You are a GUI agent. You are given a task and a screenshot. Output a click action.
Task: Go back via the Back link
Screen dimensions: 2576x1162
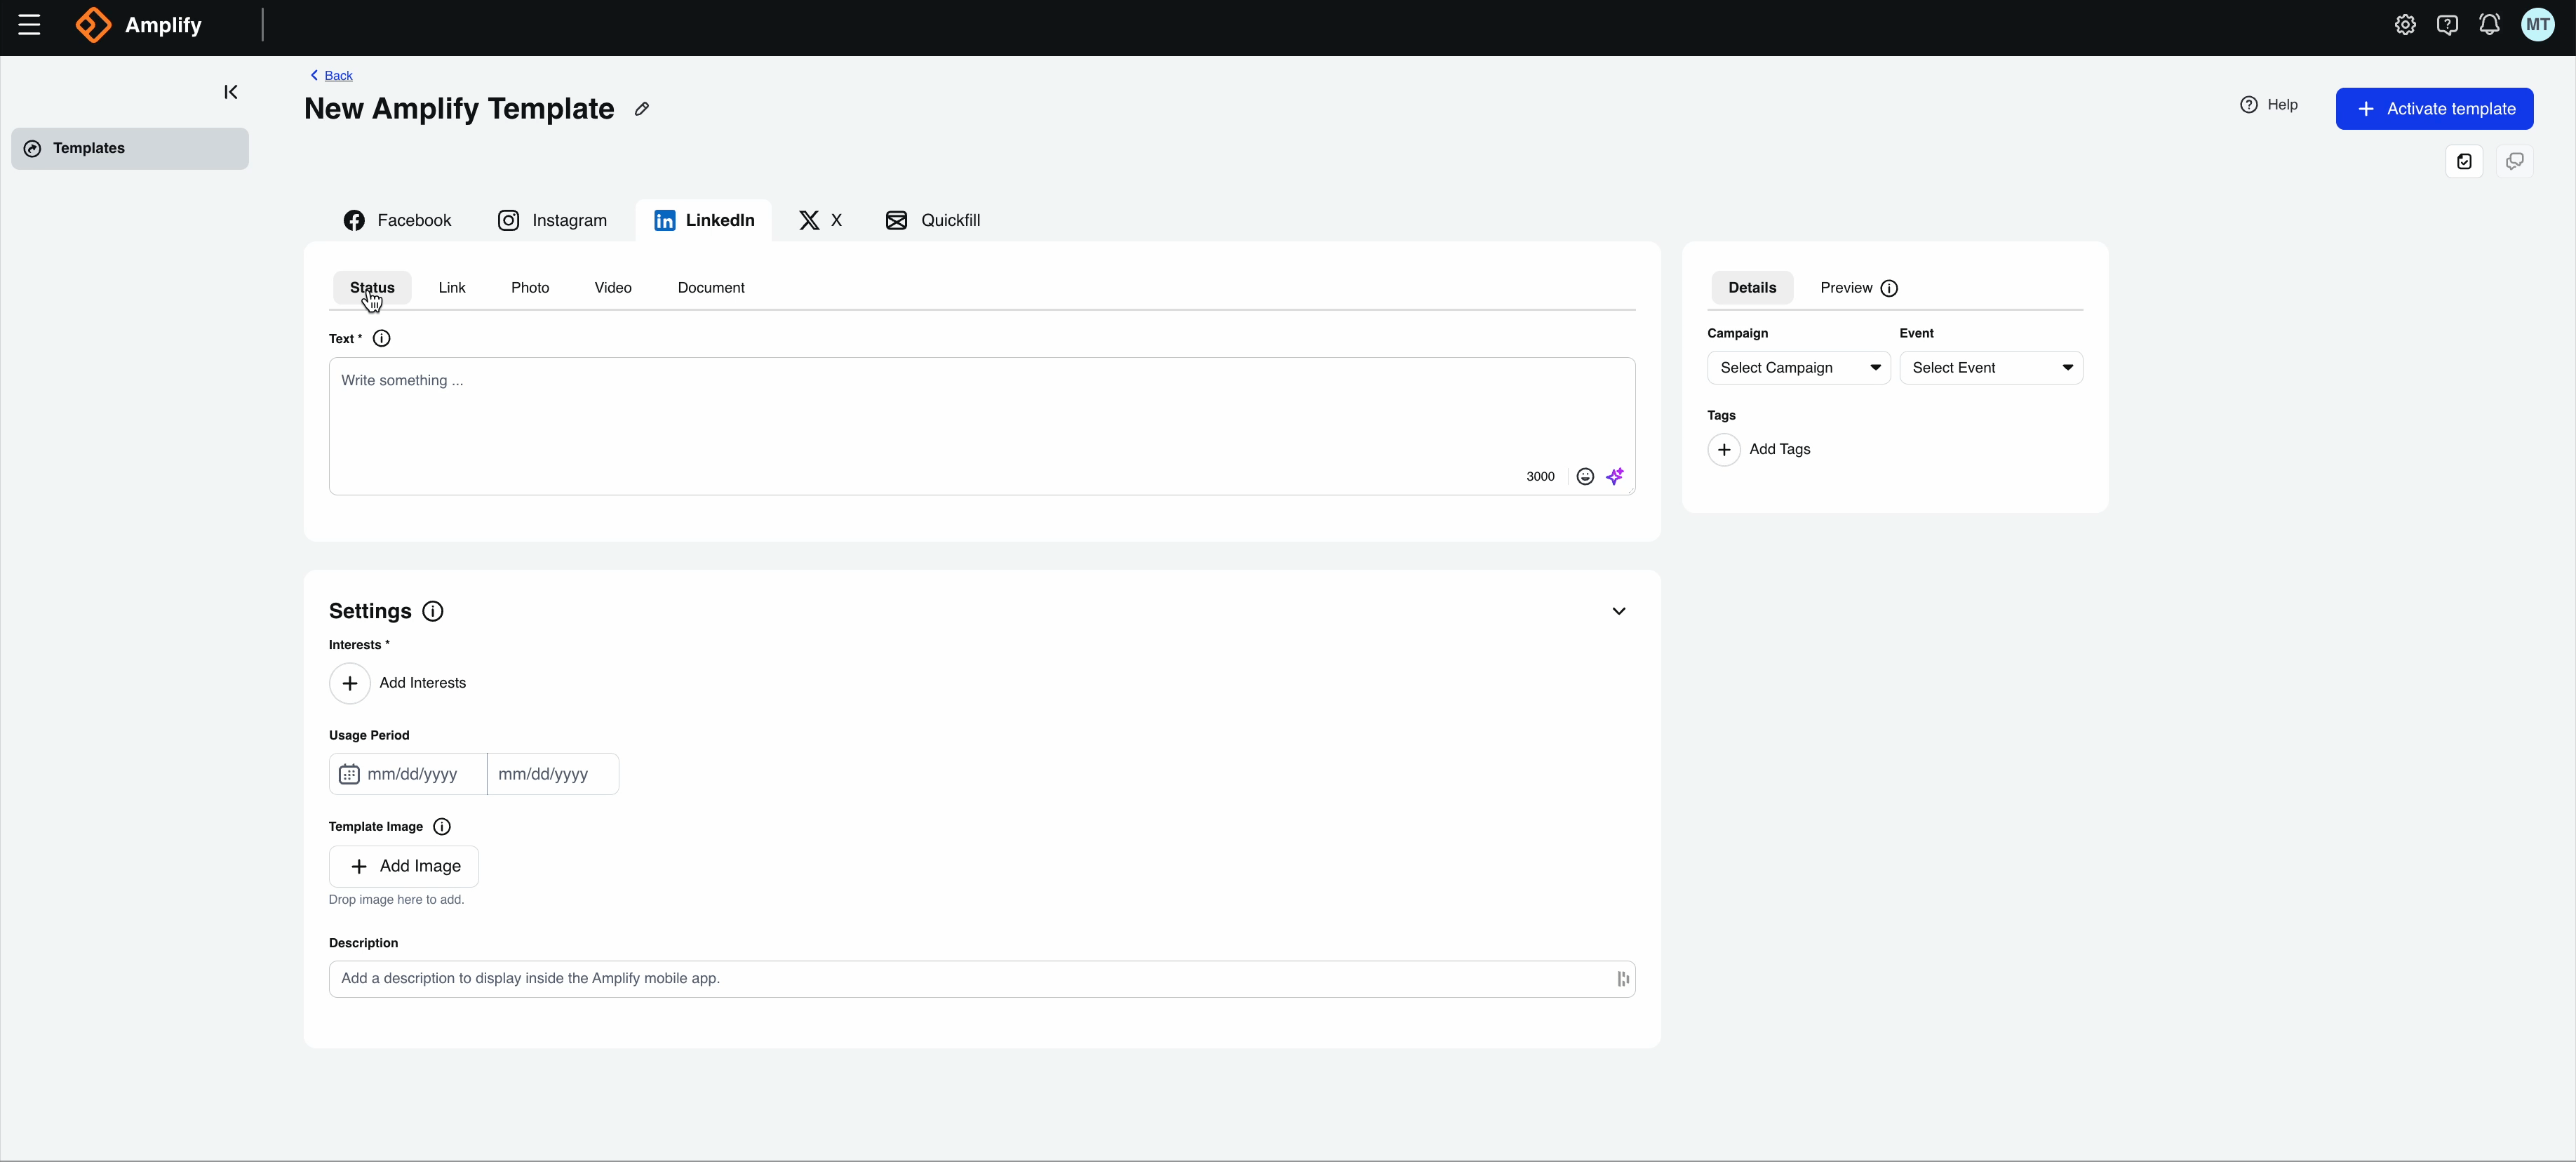(331, 76)
